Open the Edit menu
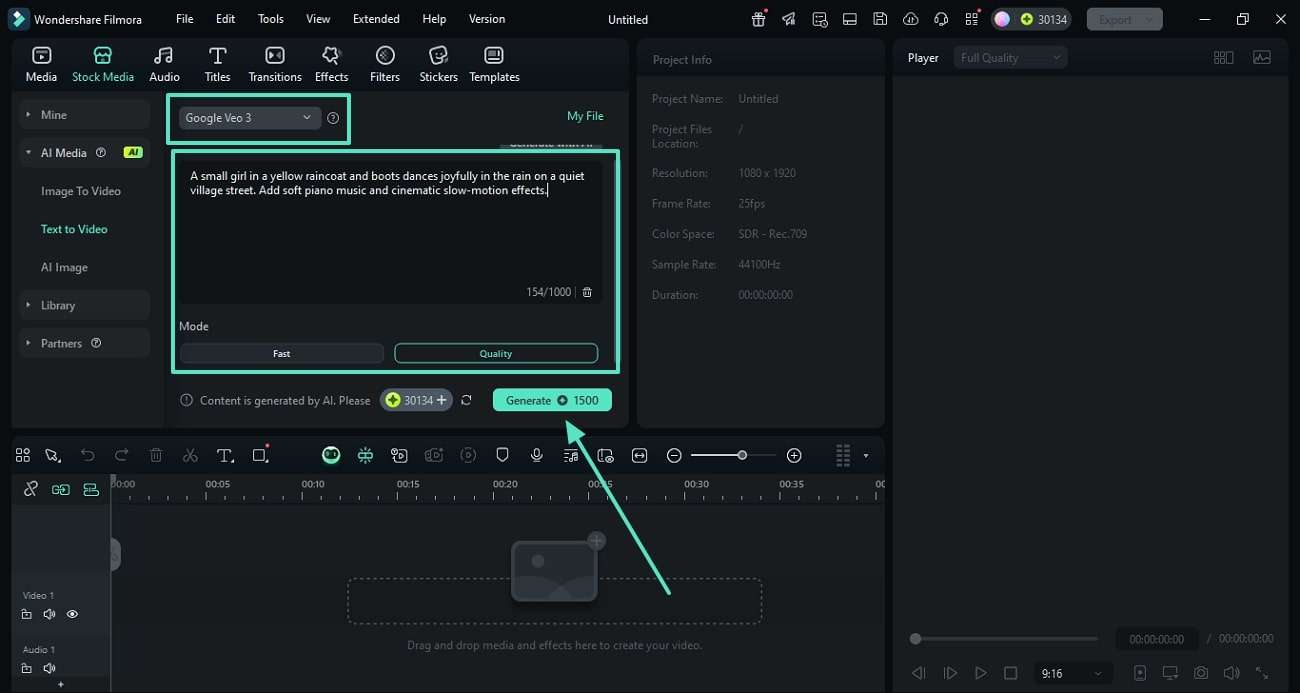Image resolution: width=1300 pixels, height=693 pixels. 225,19
